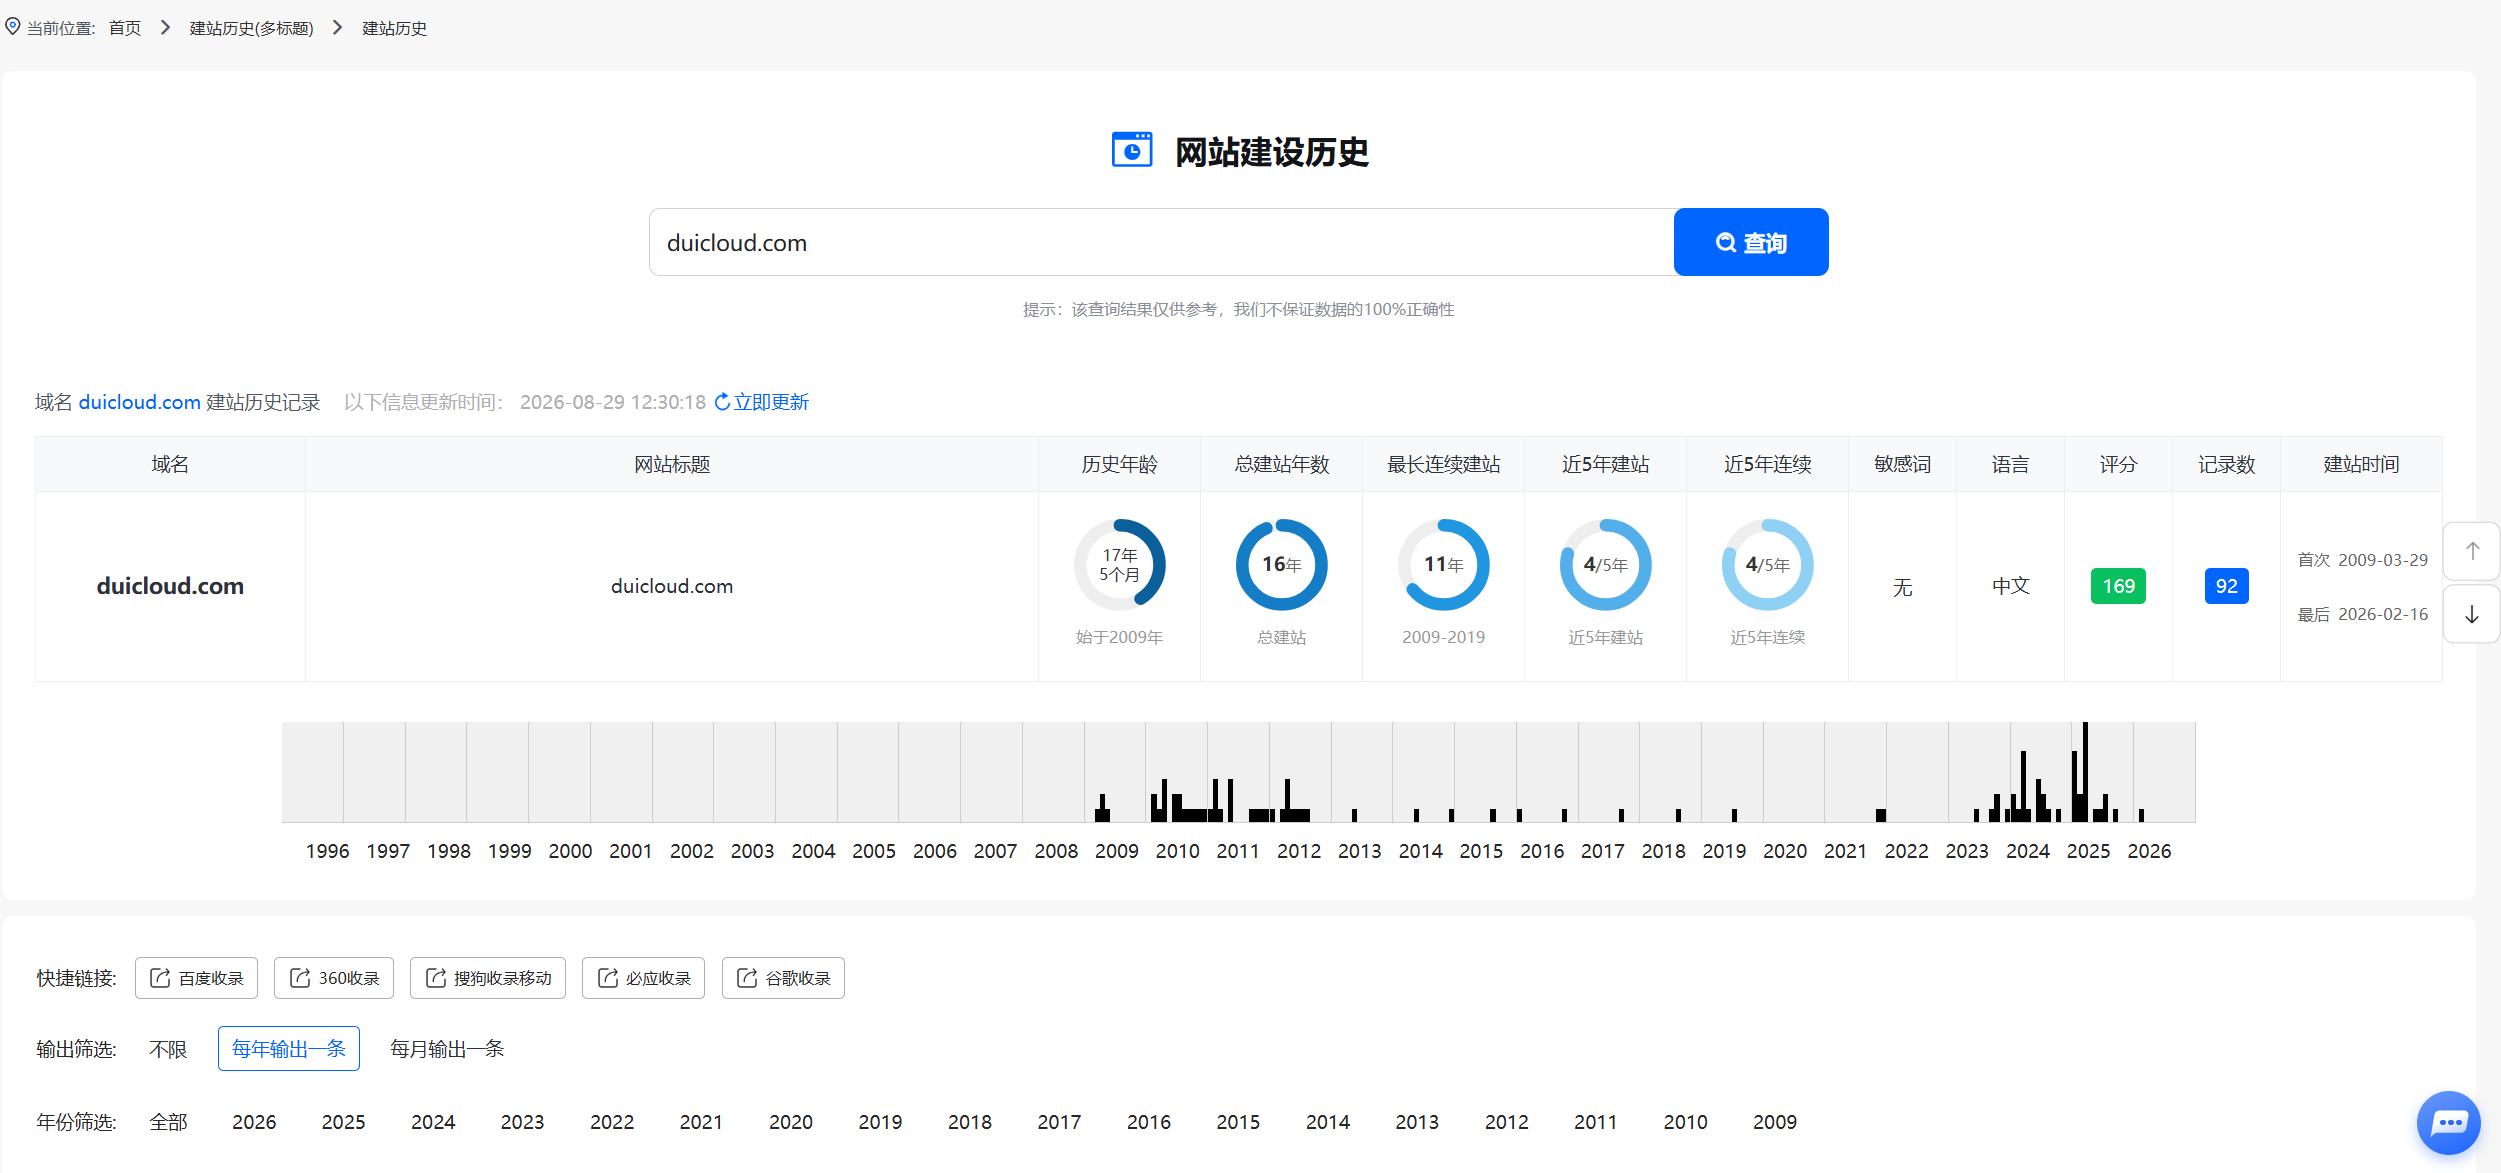Click the 历史年龄 17年5个月 ring chart
Viewport: 2501px width, 1173px height.
tap(1120, 565)
